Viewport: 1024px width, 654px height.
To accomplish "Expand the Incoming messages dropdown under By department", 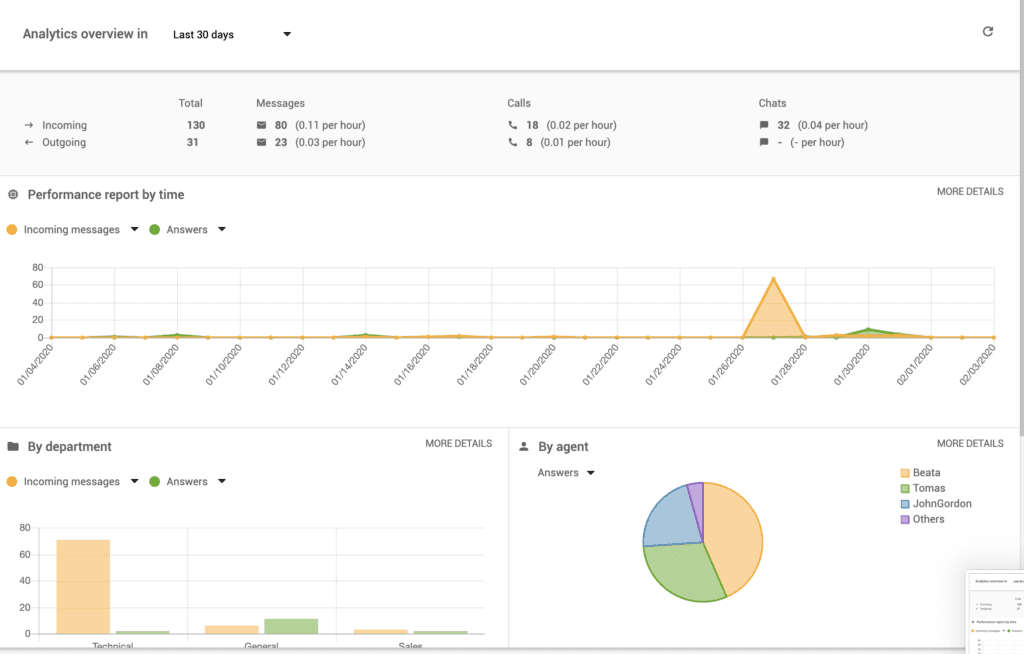I will click(134, 481).
